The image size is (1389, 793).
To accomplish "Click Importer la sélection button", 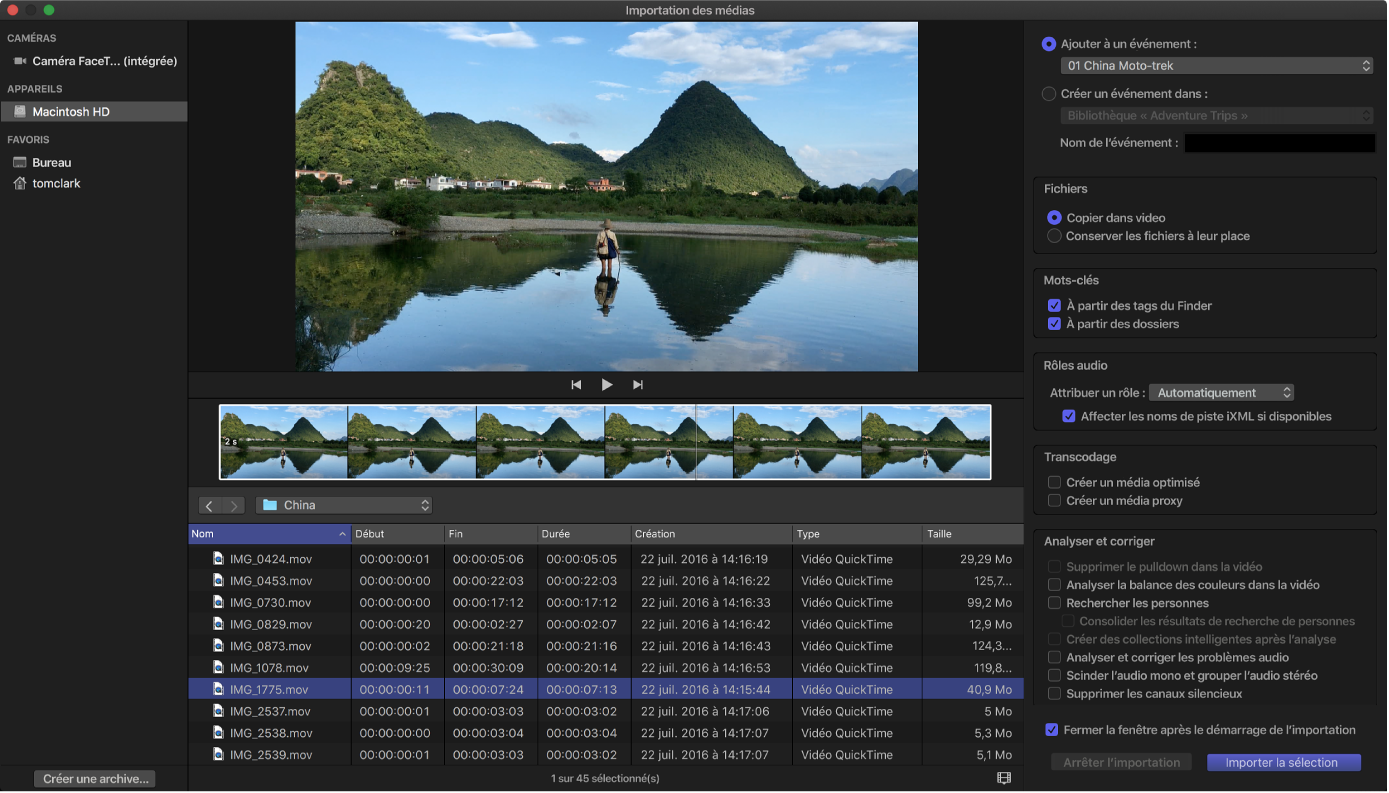I will click(1283, 762).
